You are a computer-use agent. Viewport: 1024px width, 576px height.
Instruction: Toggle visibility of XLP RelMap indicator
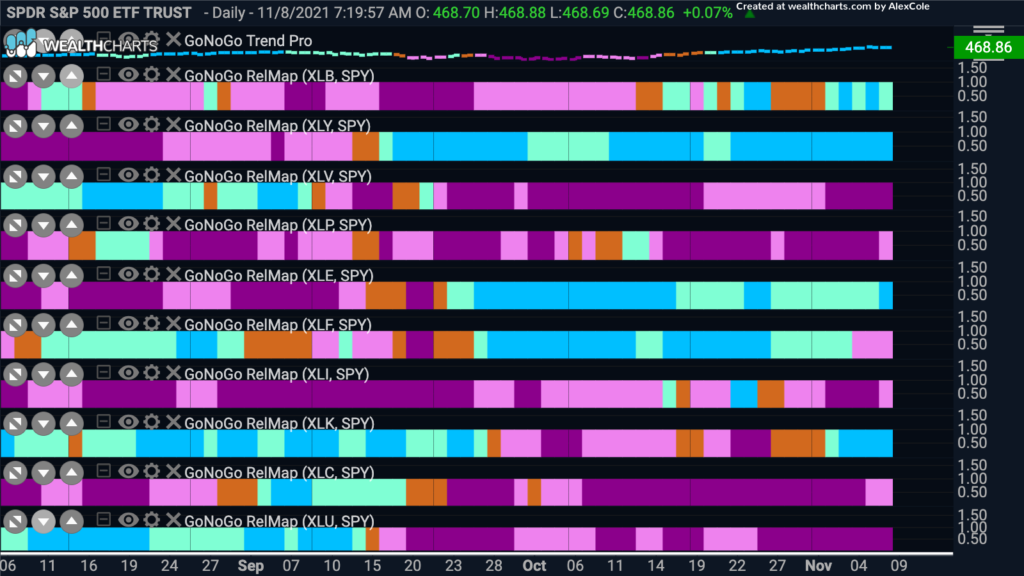[x=128, y=224]
